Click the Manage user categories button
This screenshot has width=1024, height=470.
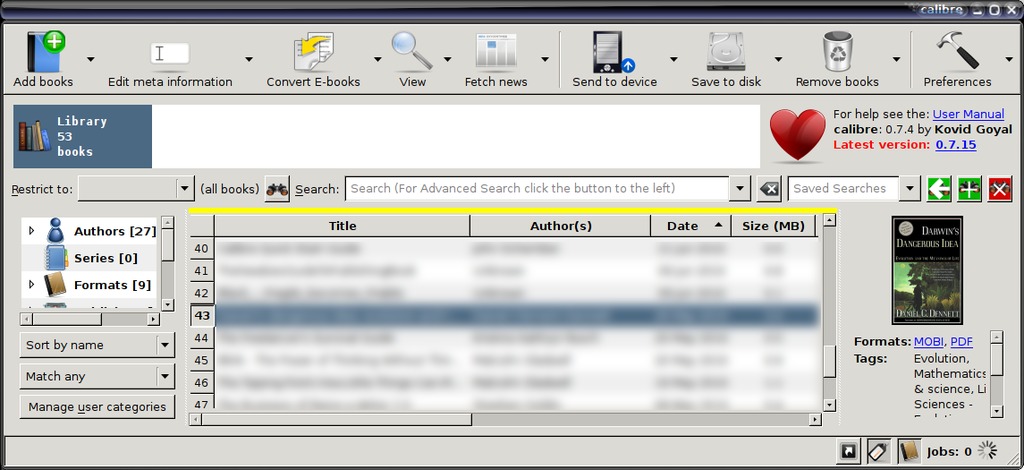point(97,407)
